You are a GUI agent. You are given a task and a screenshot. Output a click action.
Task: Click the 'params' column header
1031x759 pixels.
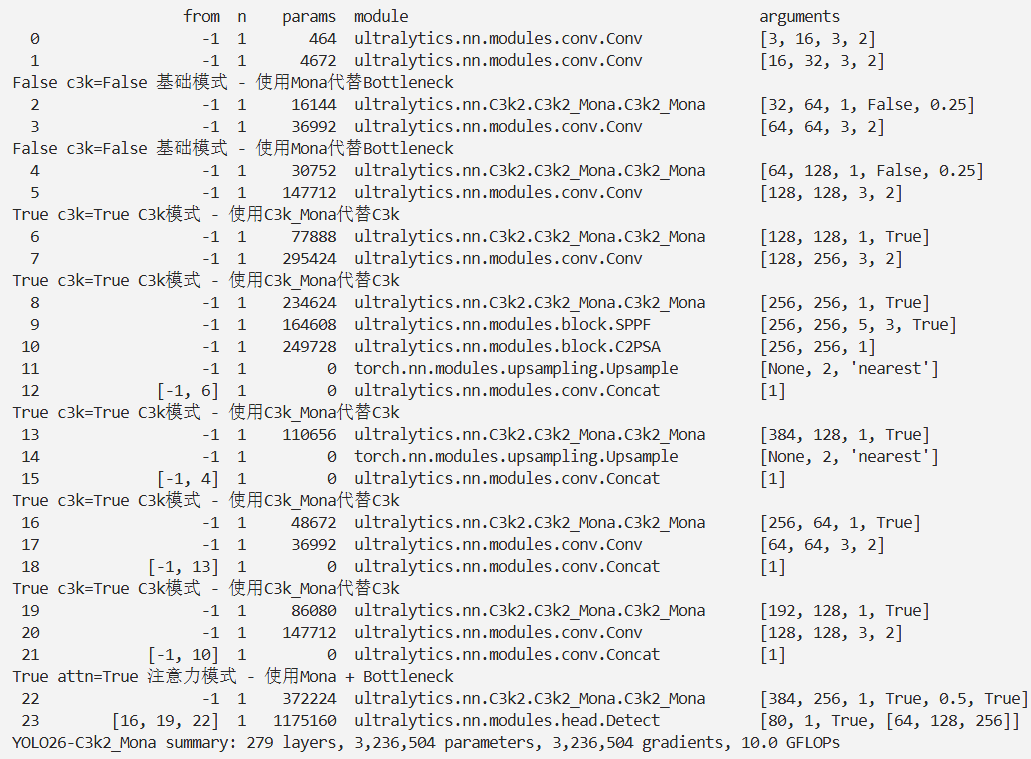308,17
